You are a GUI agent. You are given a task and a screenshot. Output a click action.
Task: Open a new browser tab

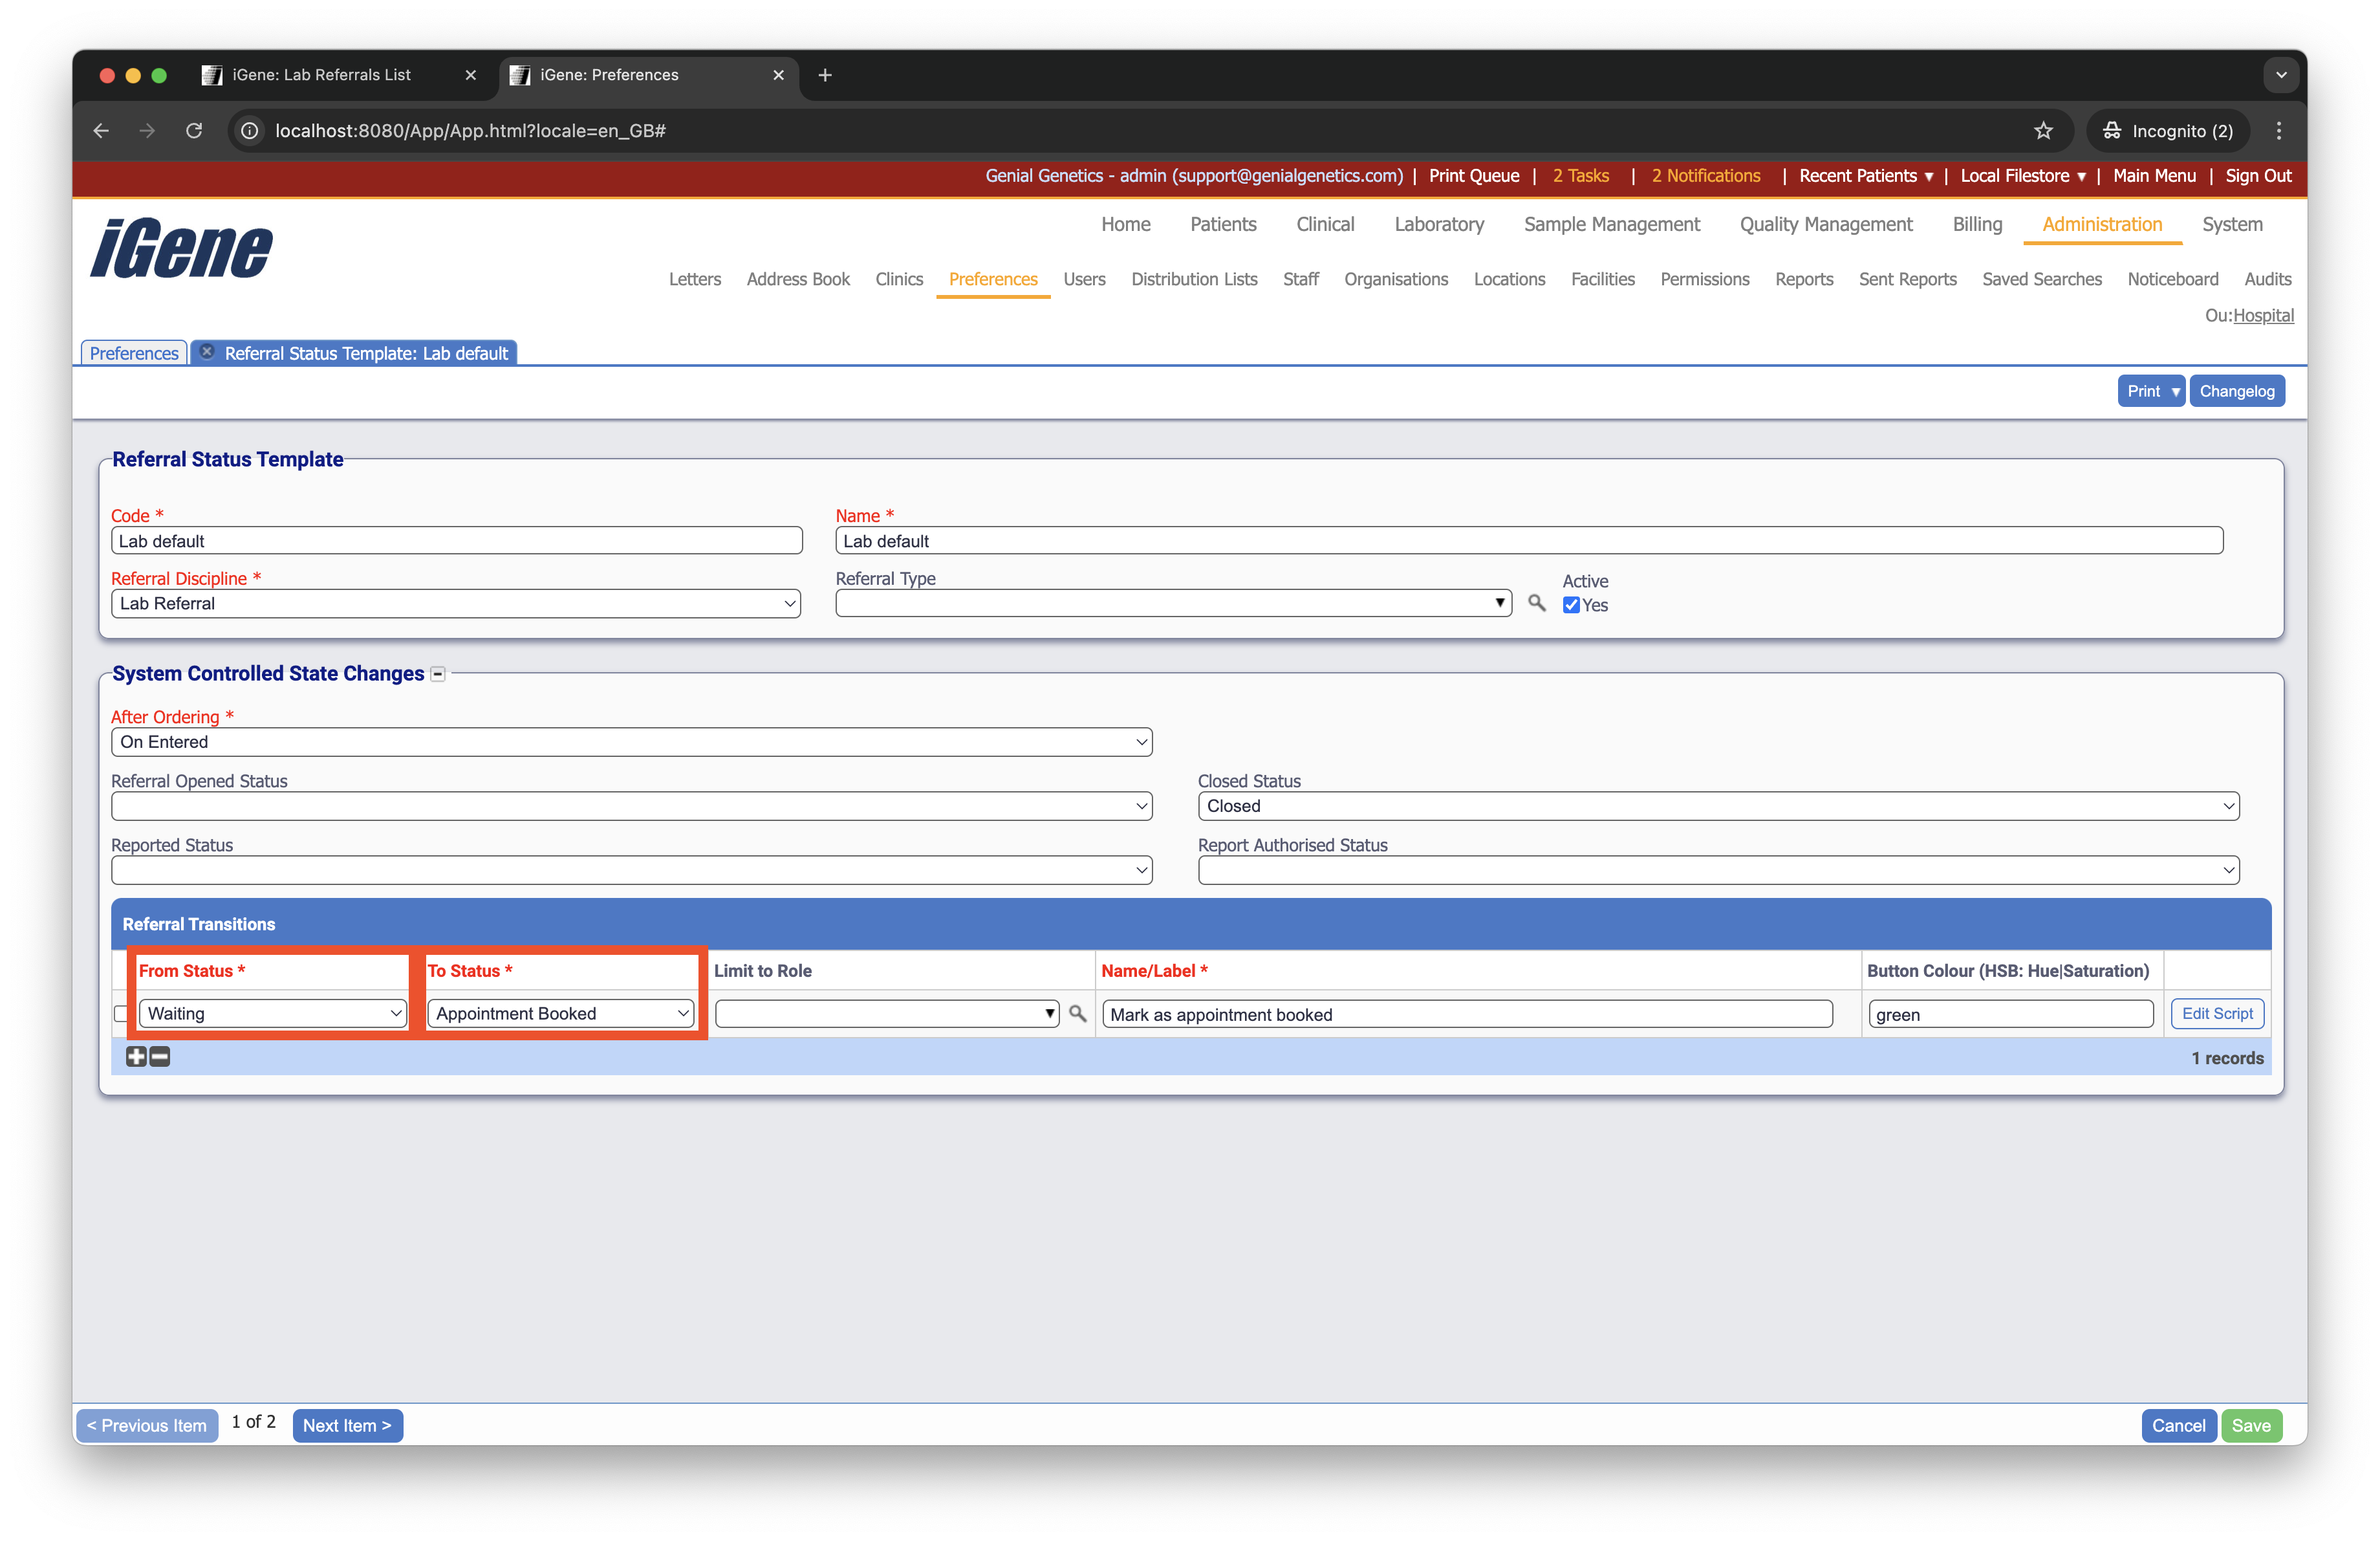point(825,75)
